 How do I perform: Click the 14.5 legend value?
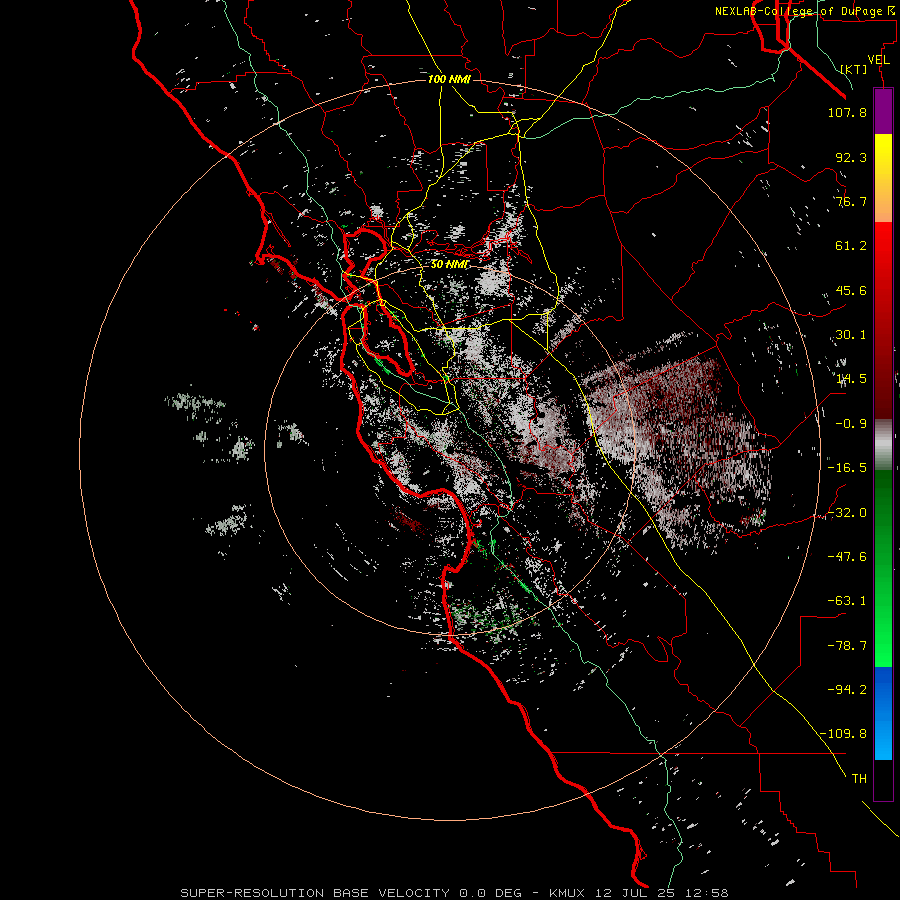[851, 379]
